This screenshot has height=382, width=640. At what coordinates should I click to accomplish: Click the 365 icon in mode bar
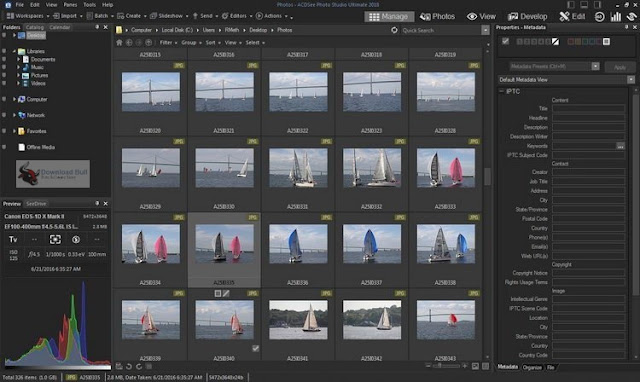tap(599, 16)
